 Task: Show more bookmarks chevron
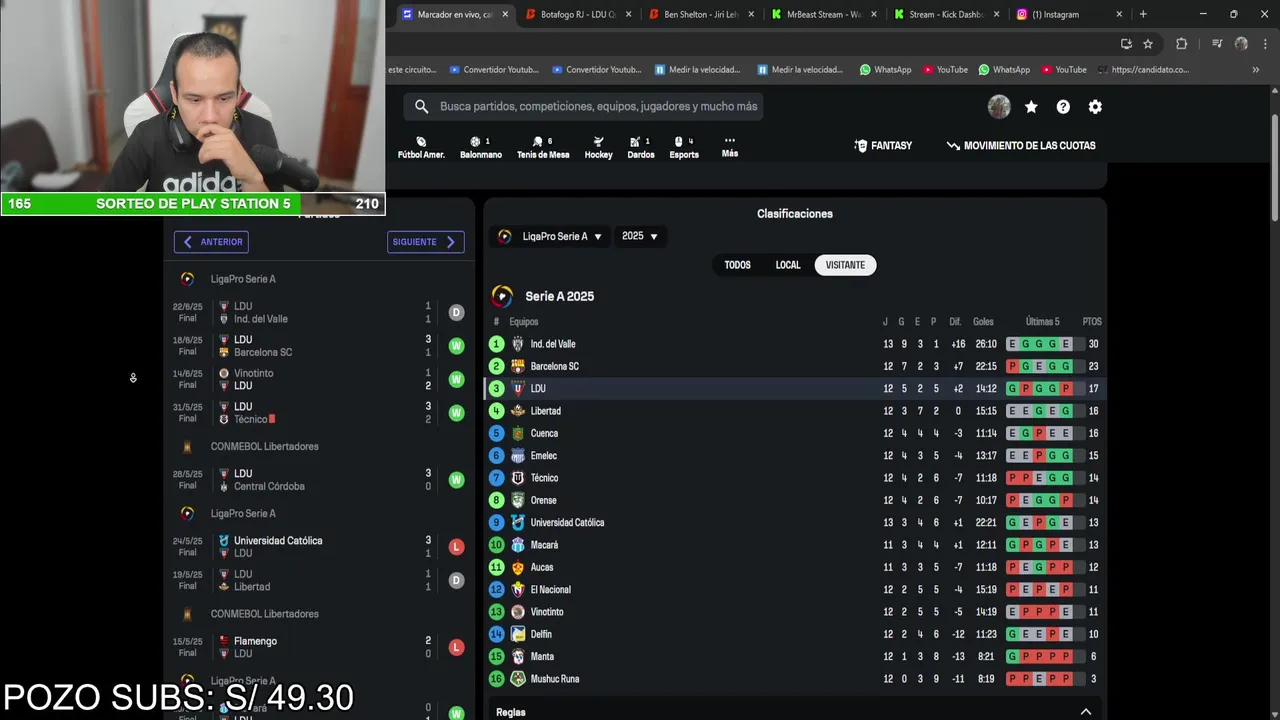click(1255, 70)
